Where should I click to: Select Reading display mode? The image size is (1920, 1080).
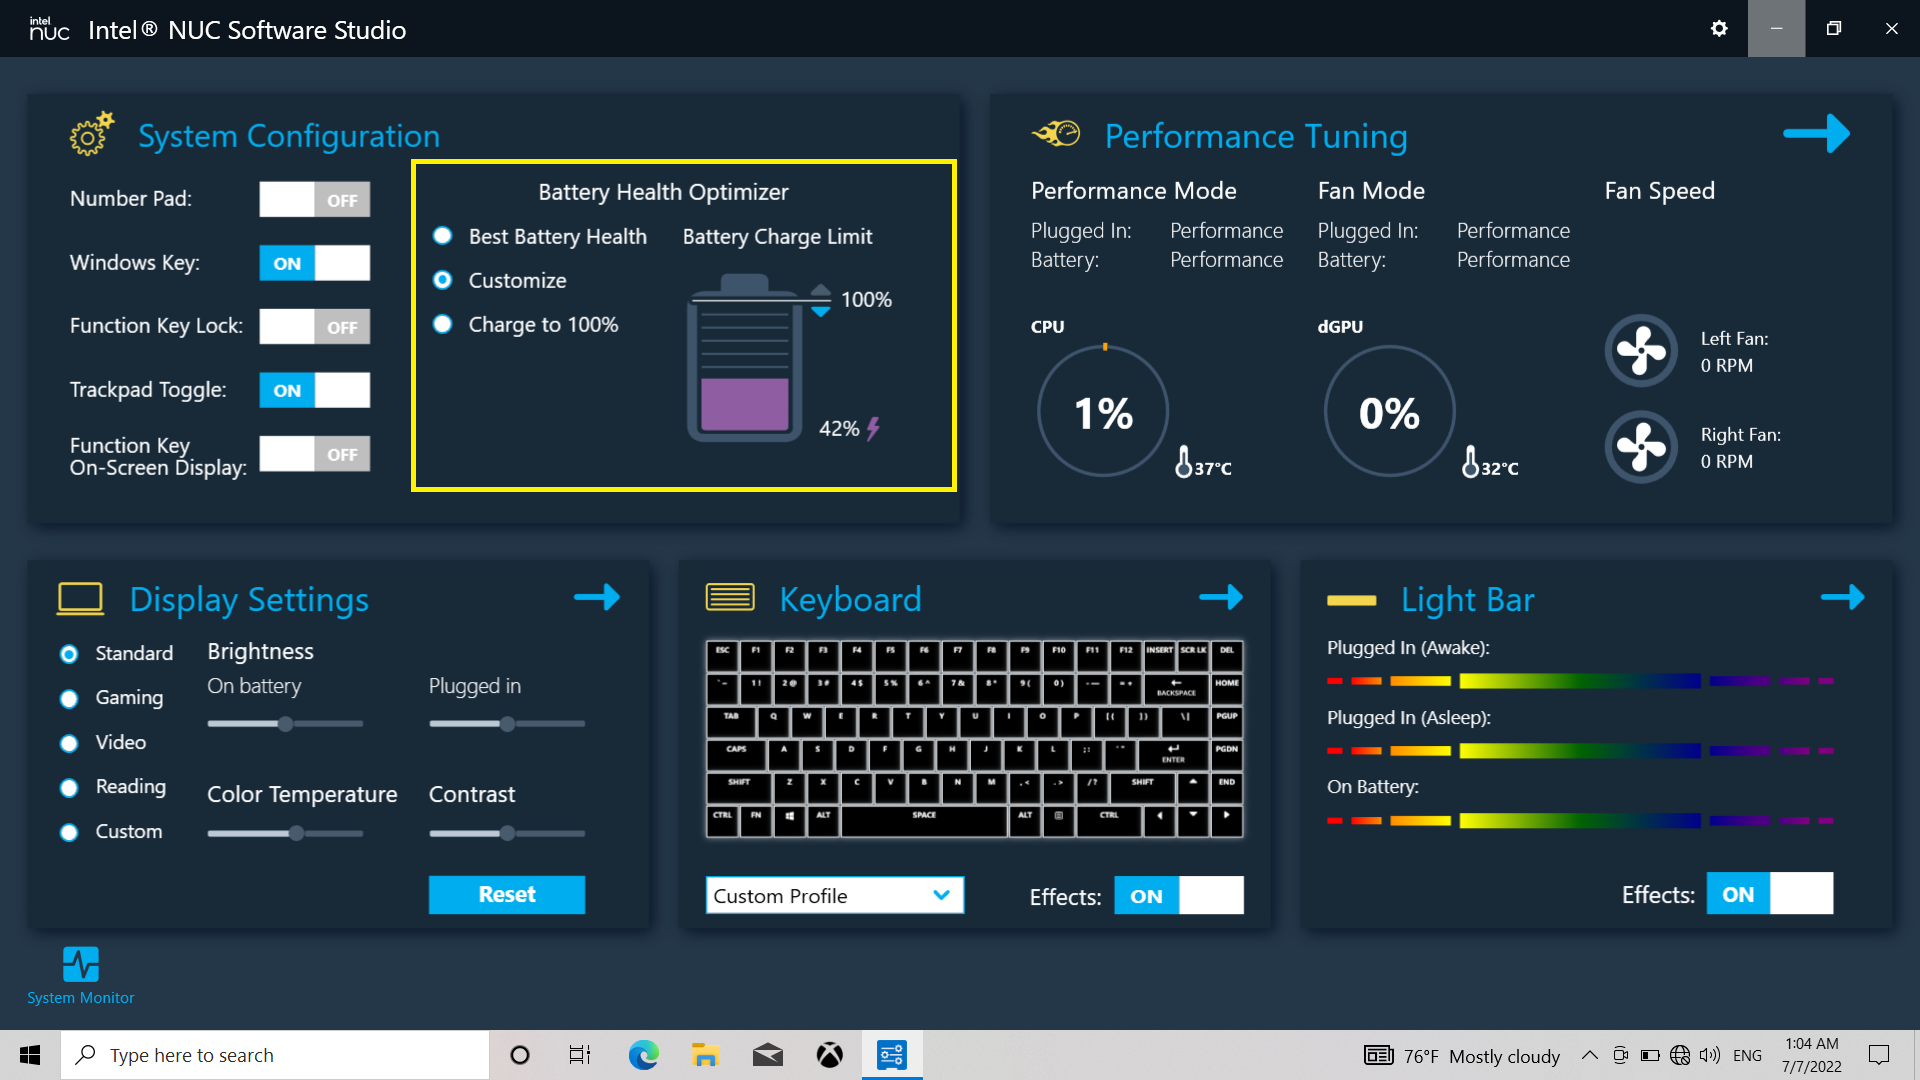coord(69,788)
